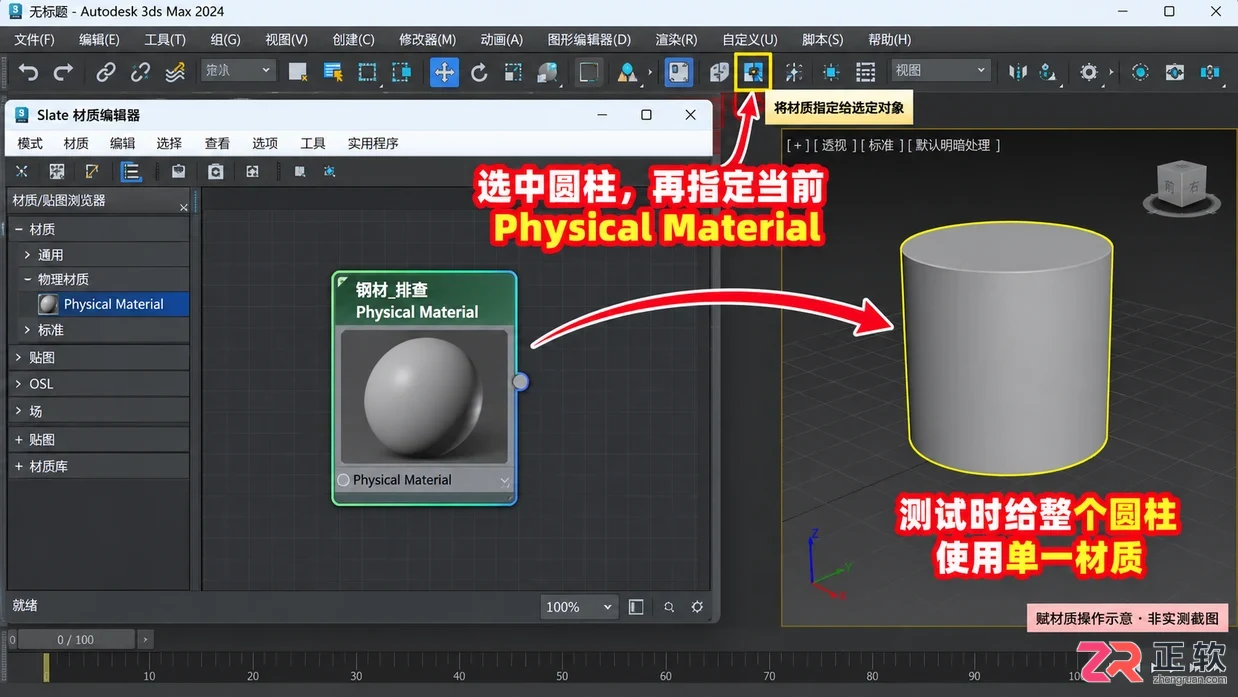Click Assign Material to Selection icon
The image size is (1238, 697).
coord(753,72)
